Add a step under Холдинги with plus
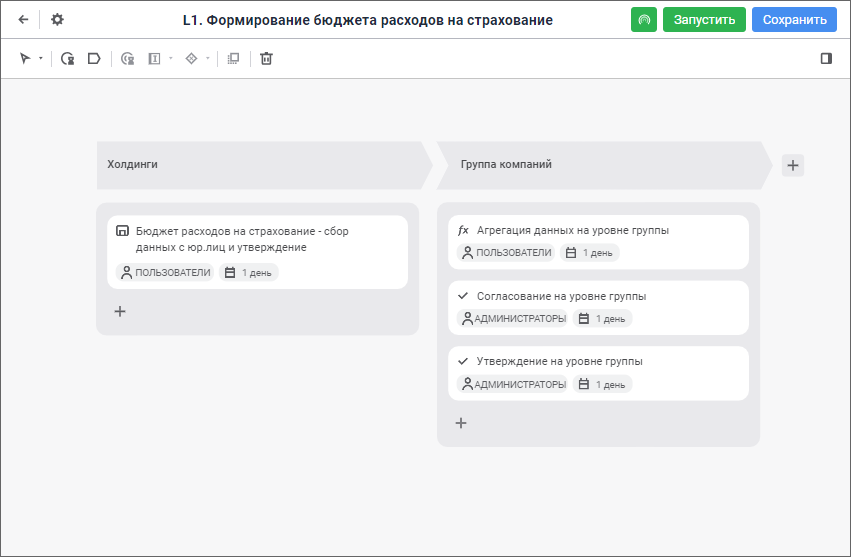The image size is (851, 557). pos(120,312)
